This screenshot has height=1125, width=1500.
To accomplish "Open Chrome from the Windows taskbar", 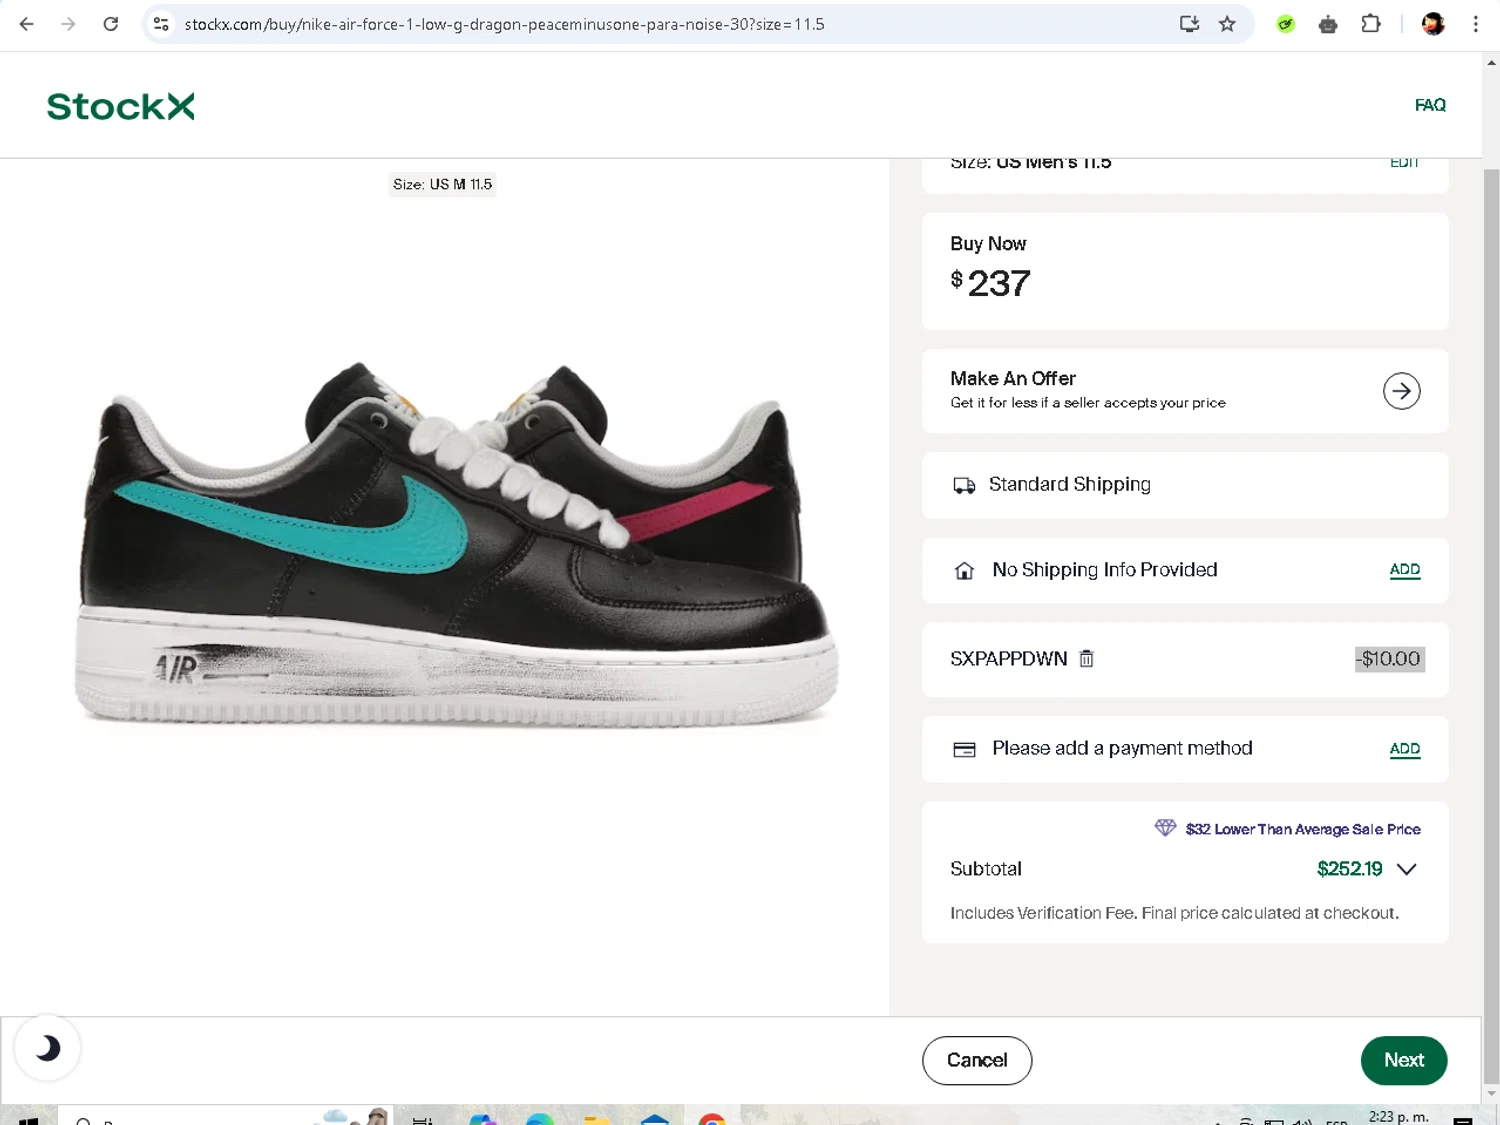I will 712,1120.
